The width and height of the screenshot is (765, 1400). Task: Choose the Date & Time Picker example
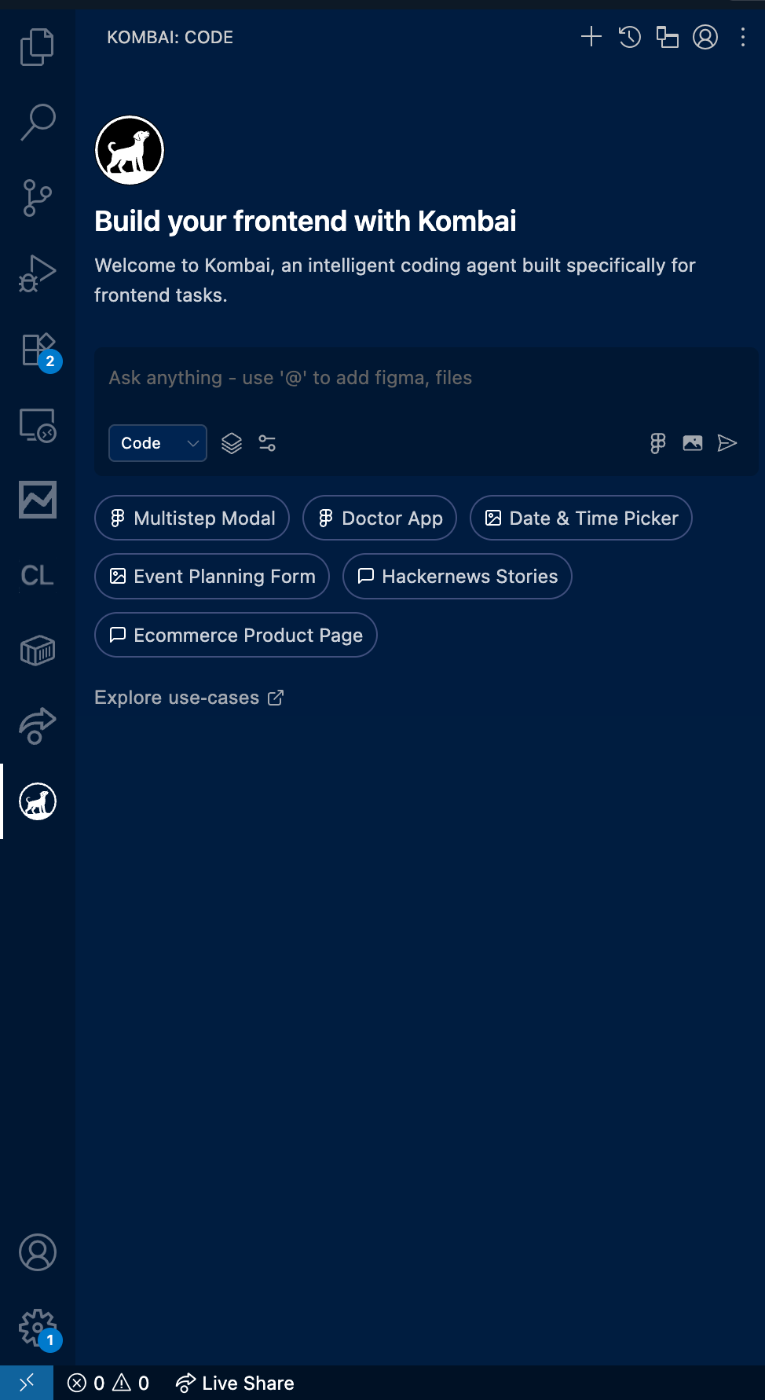[581, 518]
